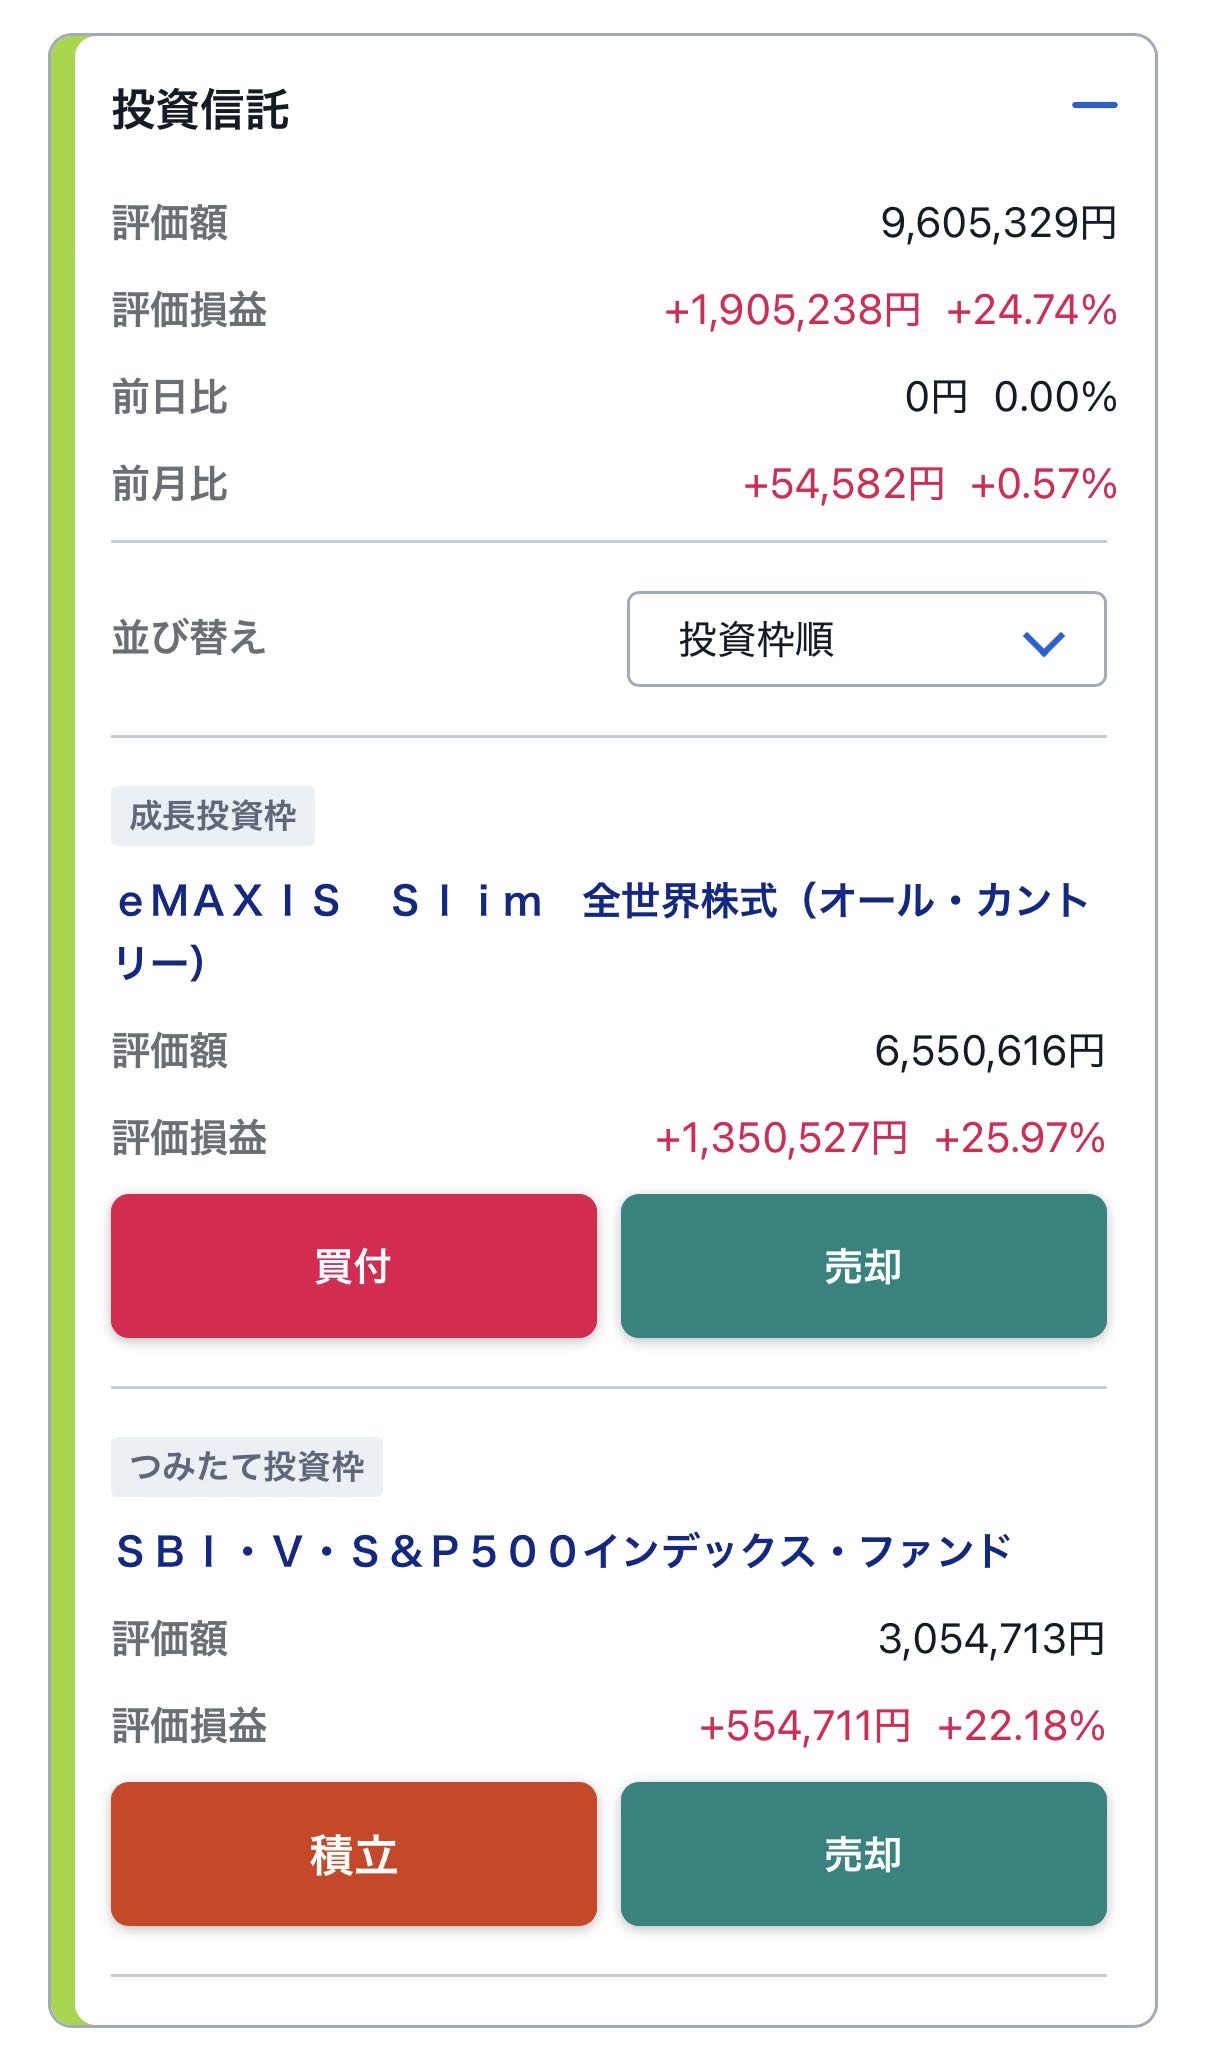The height and width of the screenshot is (2051, 1206).
Task: Click the blue chevron in the sort box
Action: tap(1044, 642)
